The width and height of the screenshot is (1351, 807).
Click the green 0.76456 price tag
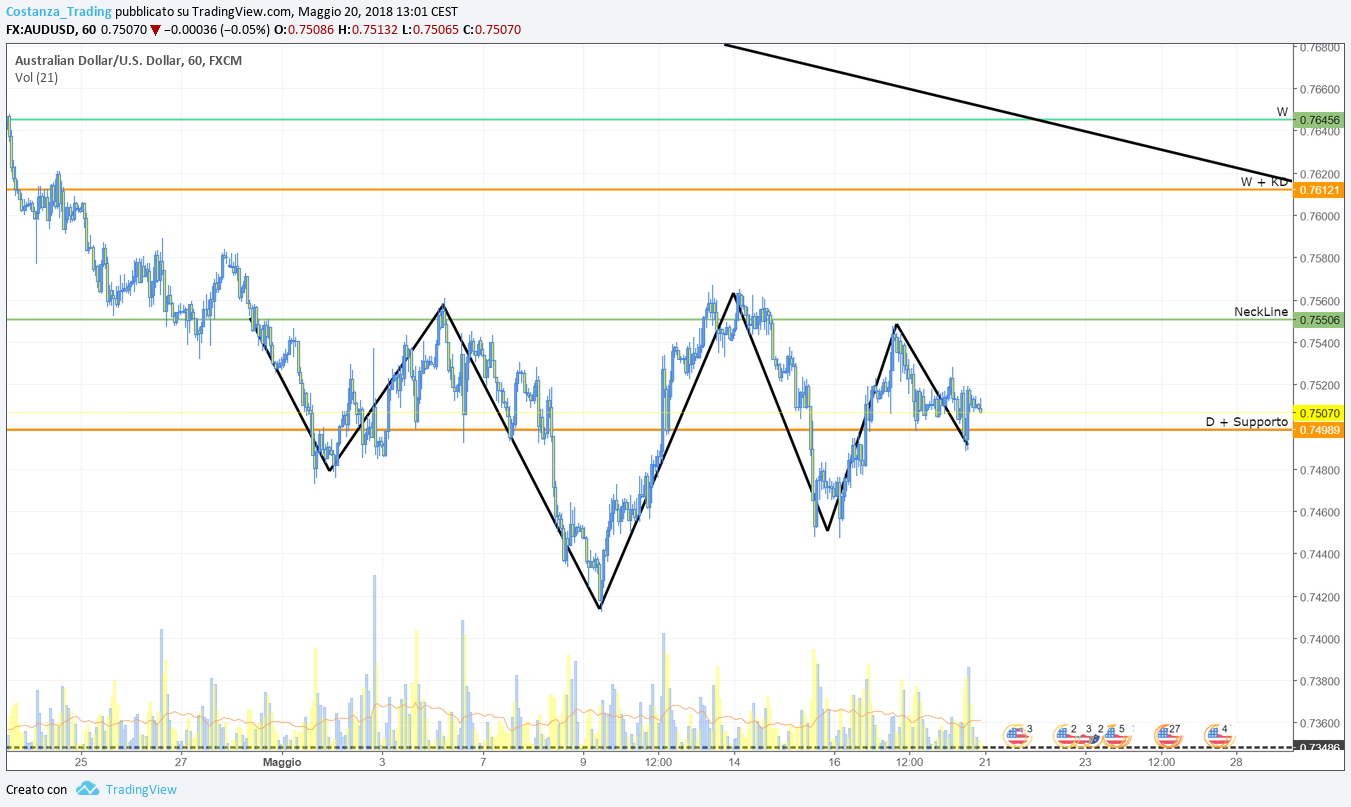coord(1319,120)
